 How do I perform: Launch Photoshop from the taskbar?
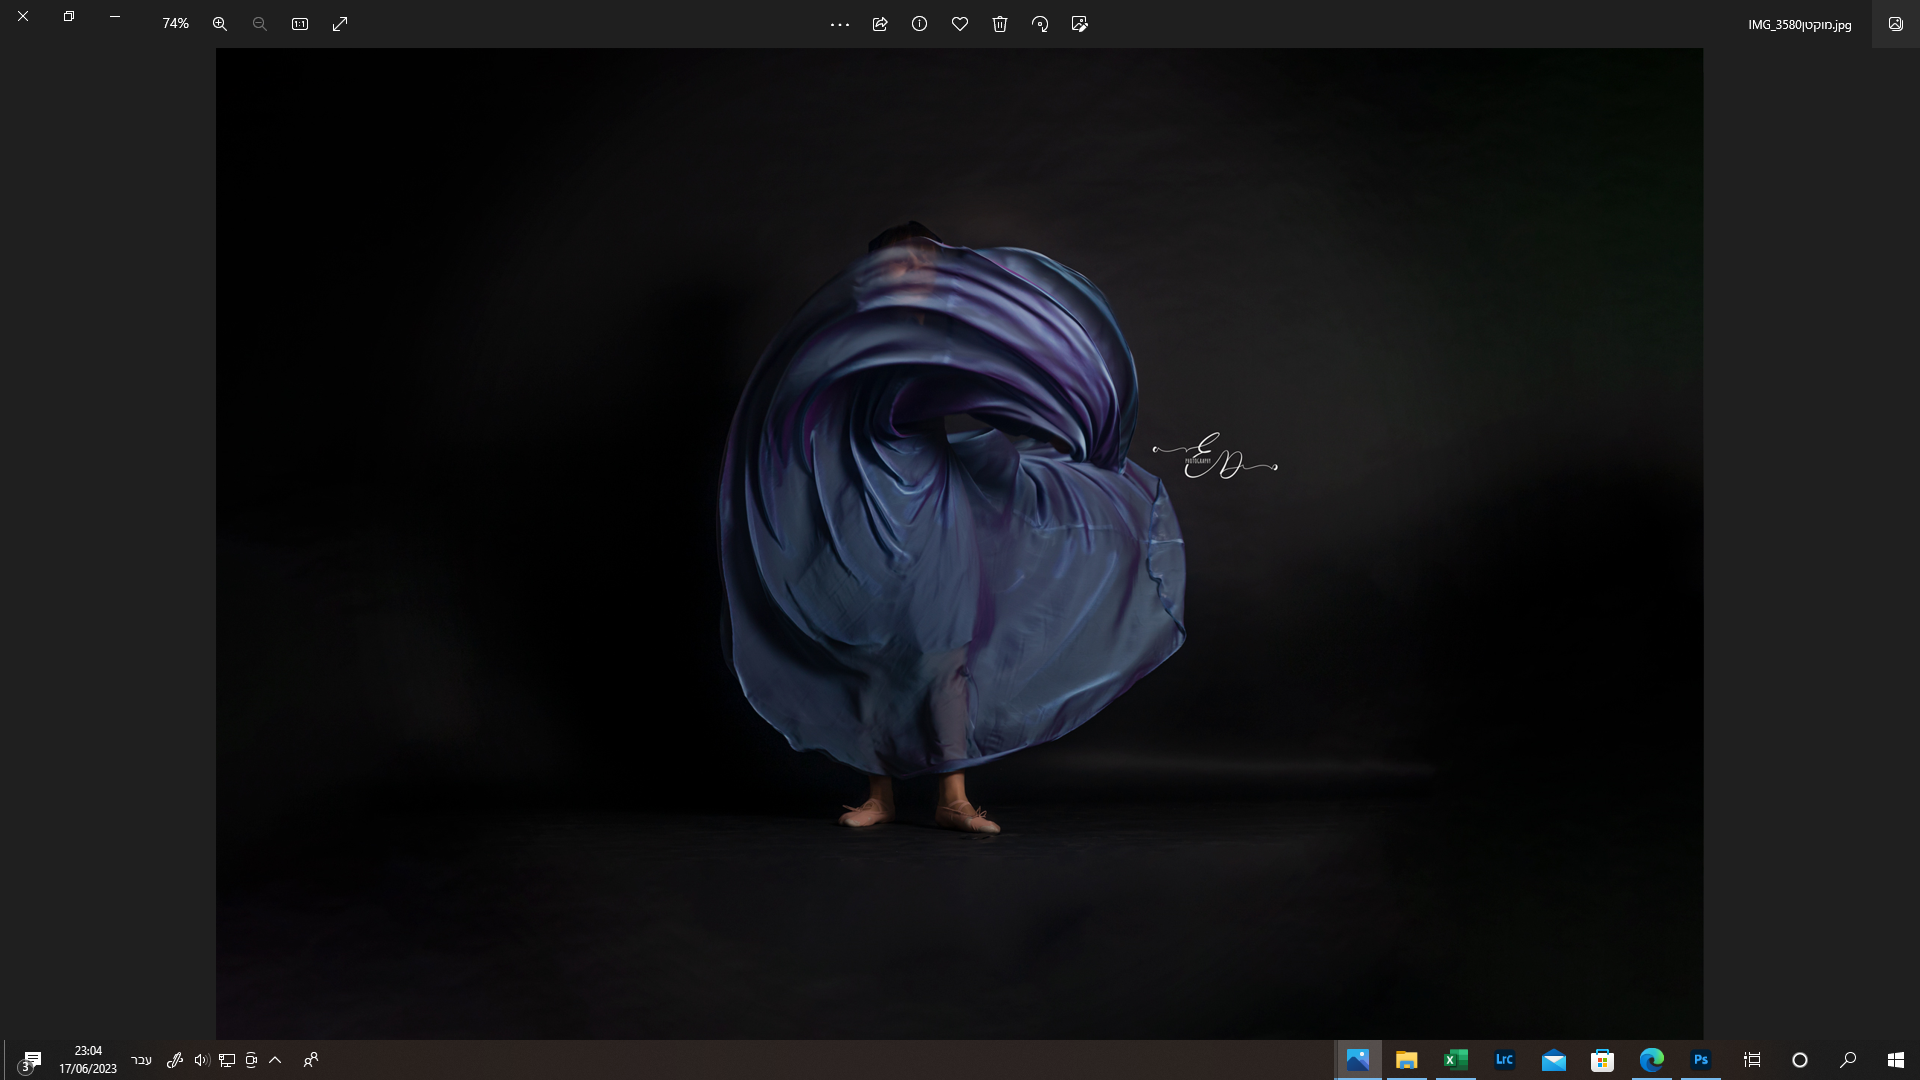click(x=1702, y=1060)
